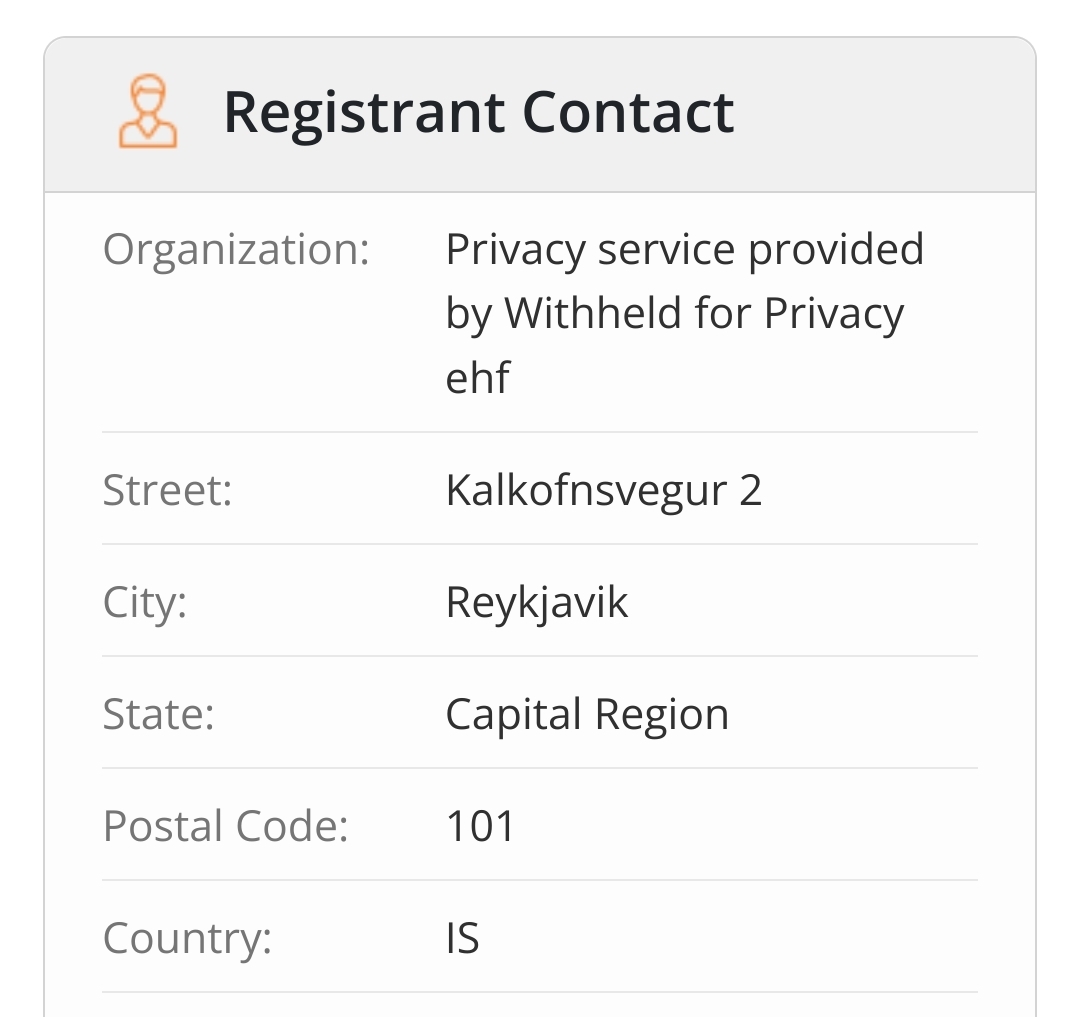Click the Kalkofnsvegur 2 street value
This screenshot has height=1017, width=1080.
(x=603, y=491)
